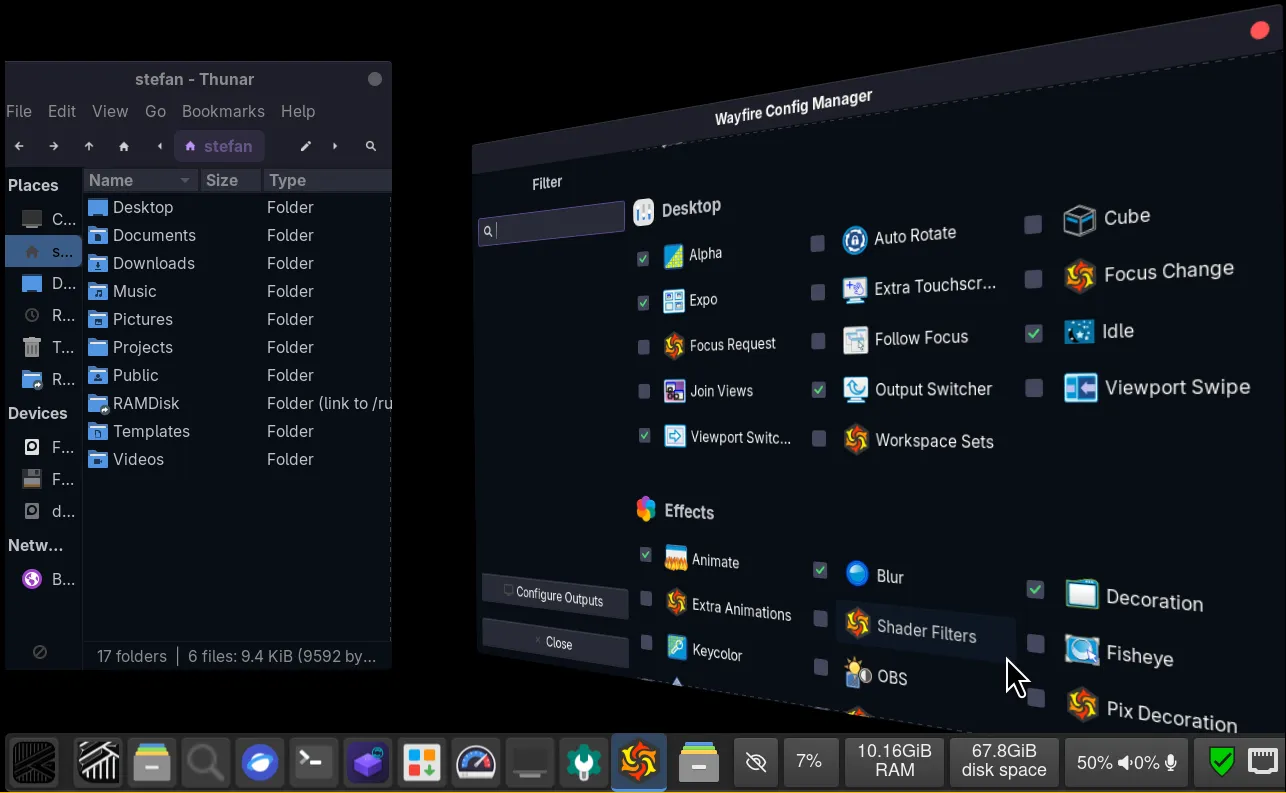Image resolution: width=1286 pixels, height=793 pixels.
Task: Focus the Filter search field in Wayfire Config
Action: tap(551, 224)
